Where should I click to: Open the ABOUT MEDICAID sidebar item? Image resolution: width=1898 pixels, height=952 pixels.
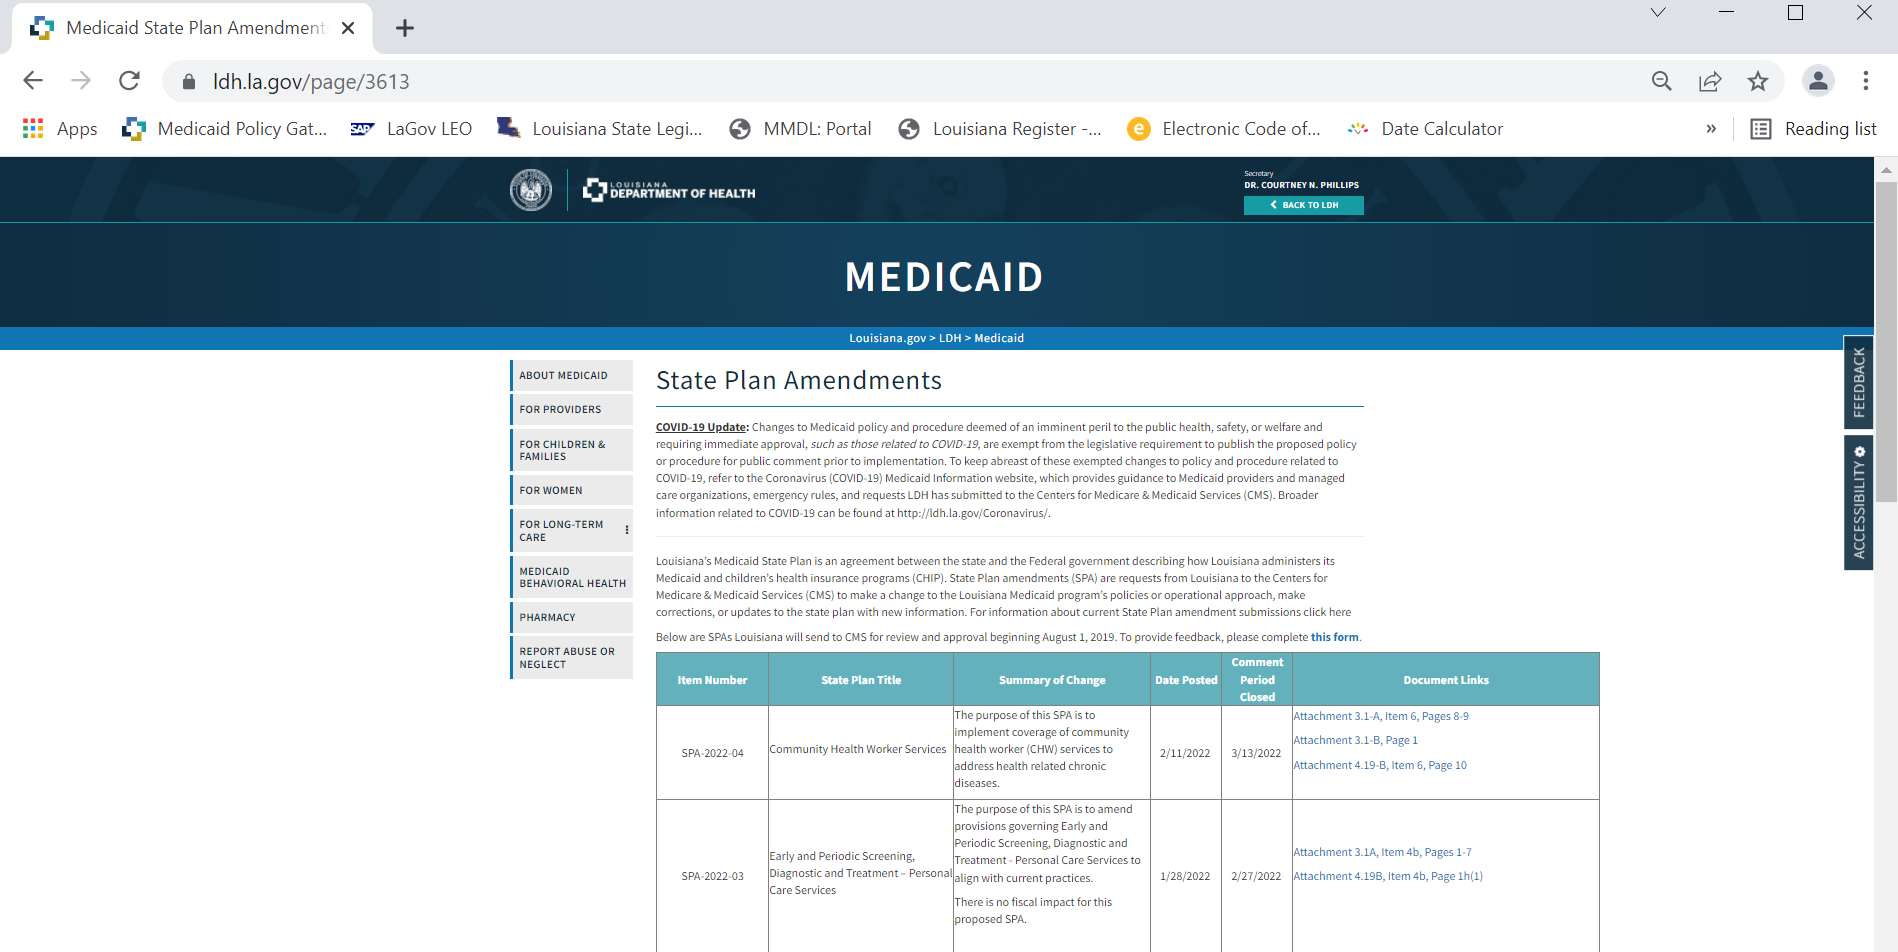tap(572, 375)
